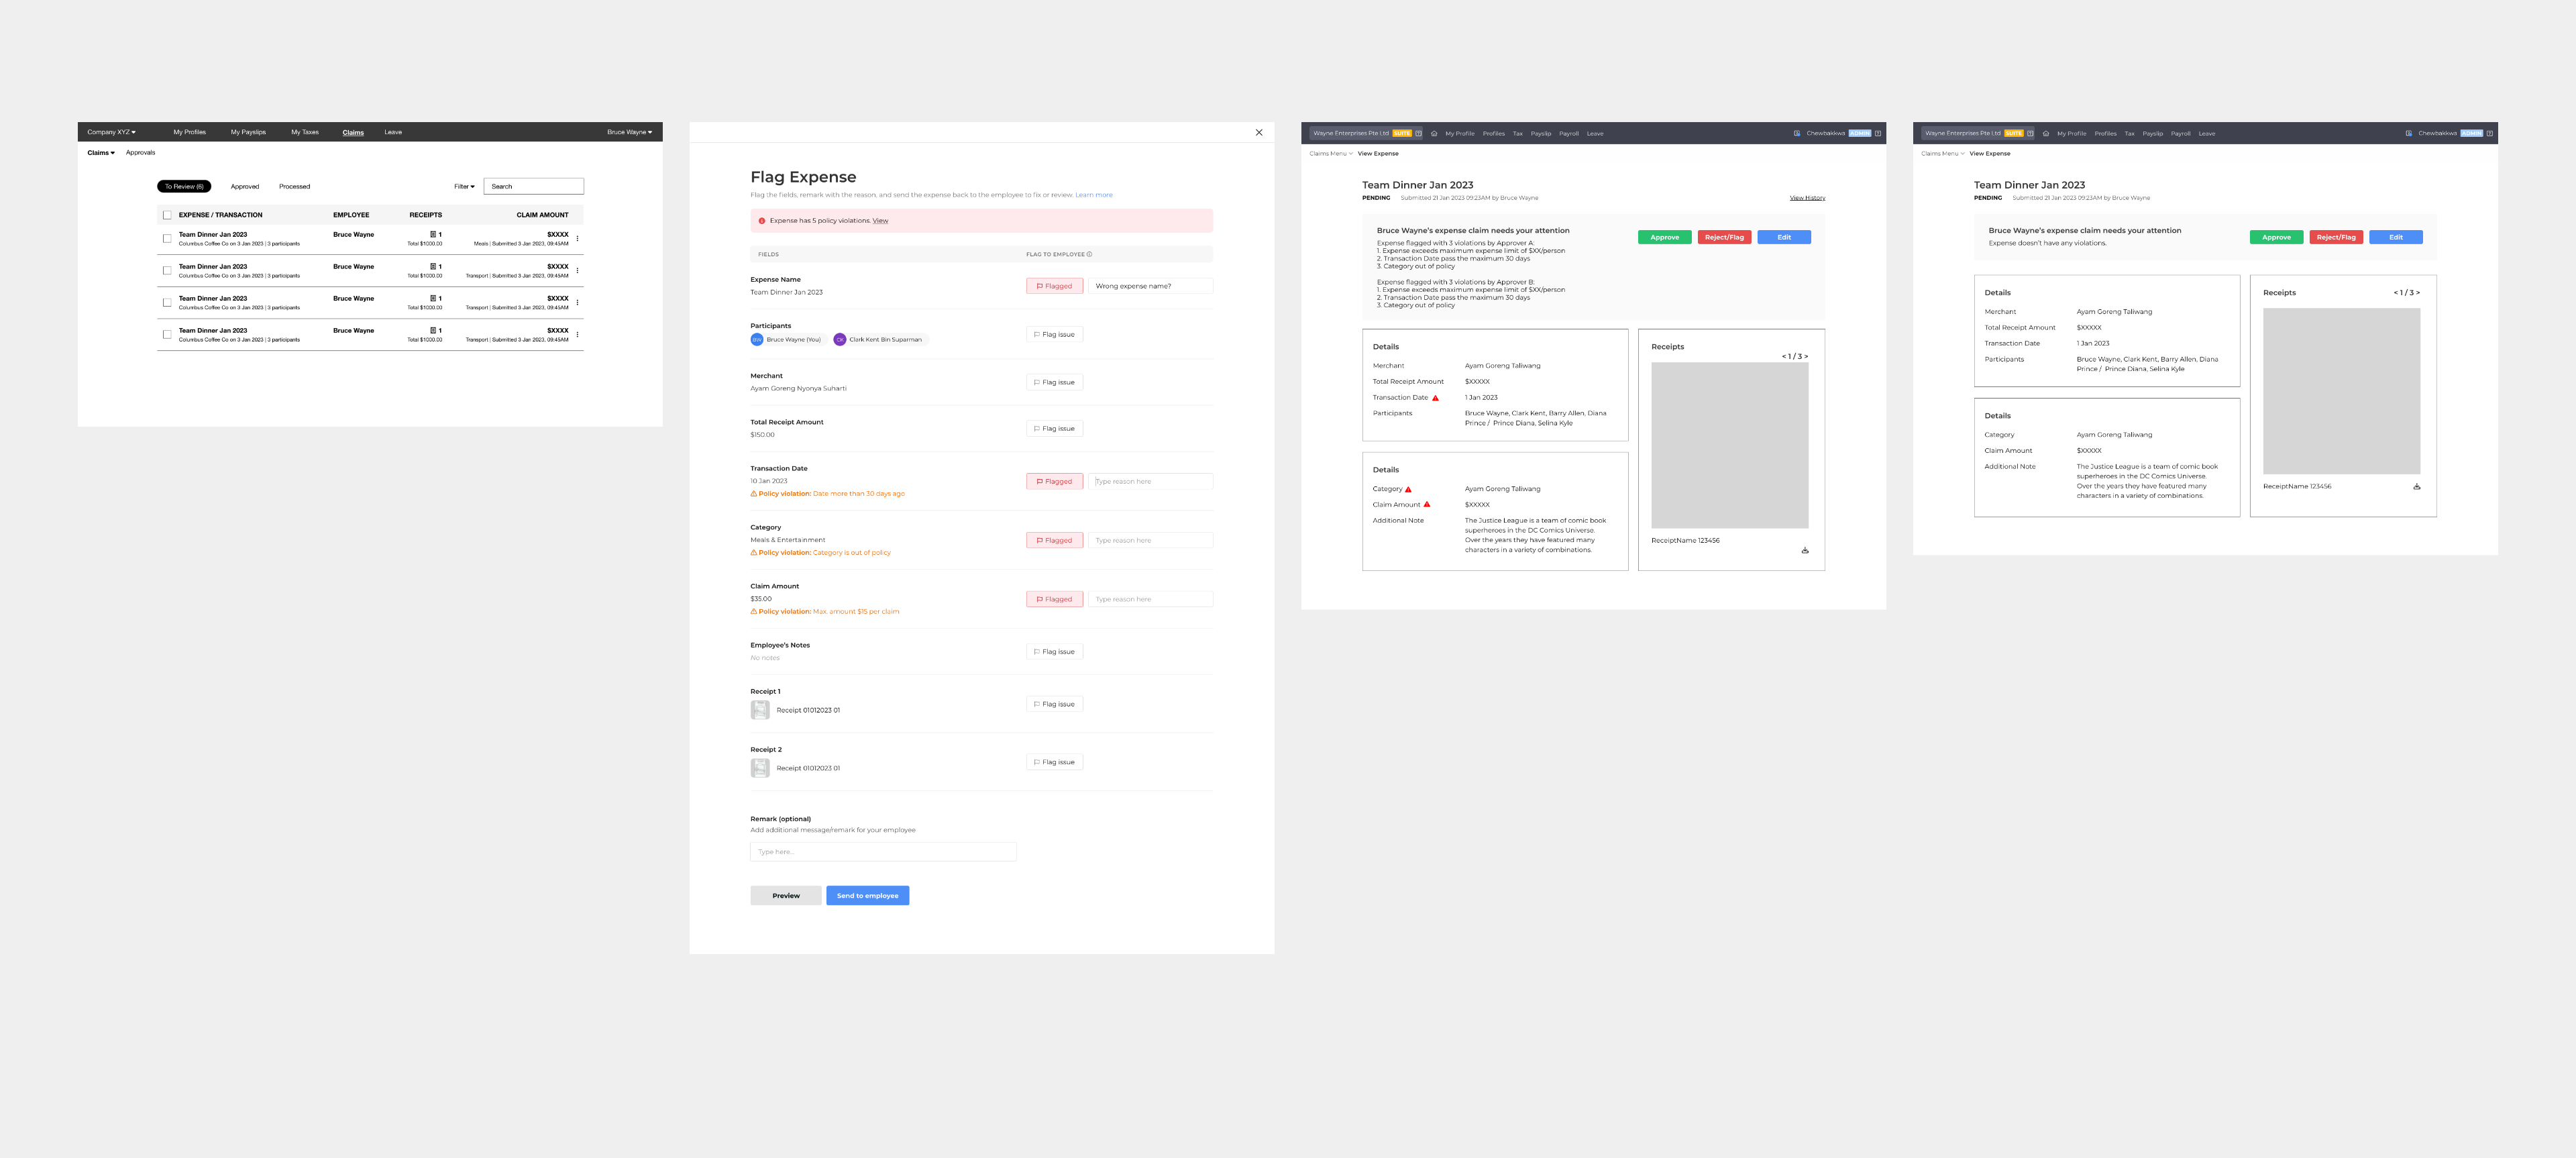Open the View History link
The image size is (2576, 1158).
point(1807,198)
